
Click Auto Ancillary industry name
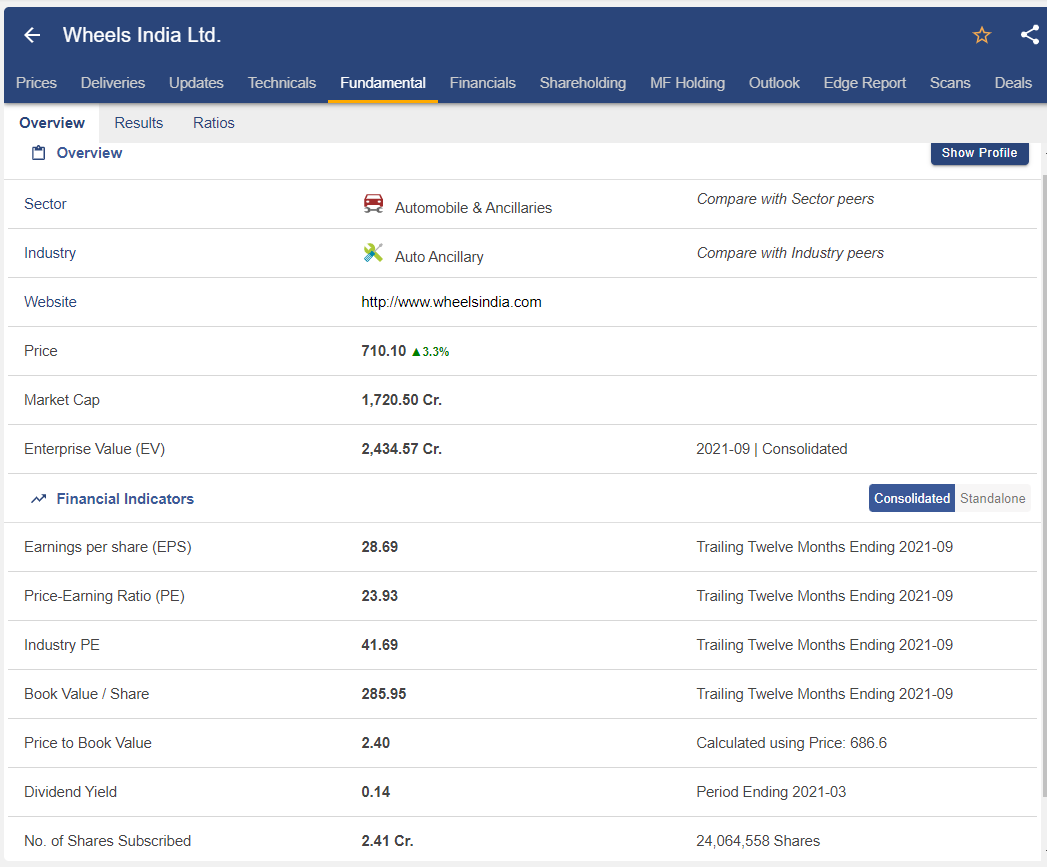click(x=439, y=257)
